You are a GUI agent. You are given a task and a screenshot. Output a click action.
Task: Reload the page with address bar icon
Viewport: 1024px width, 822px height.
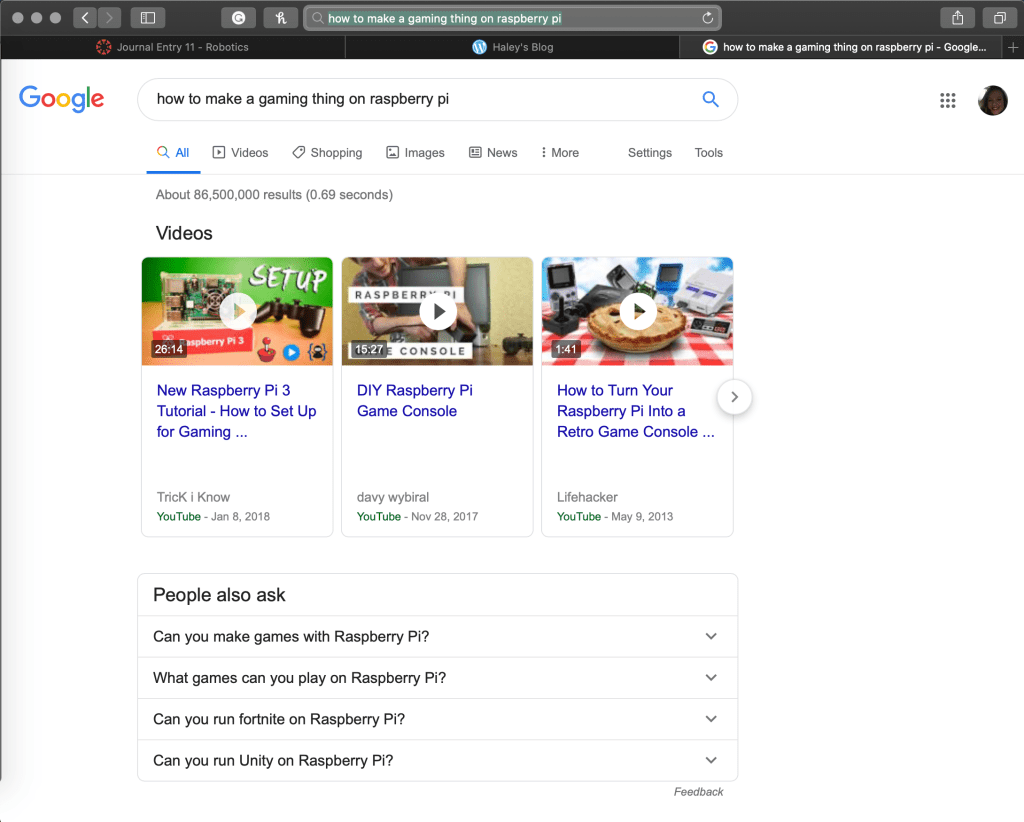tap(708, 18)
